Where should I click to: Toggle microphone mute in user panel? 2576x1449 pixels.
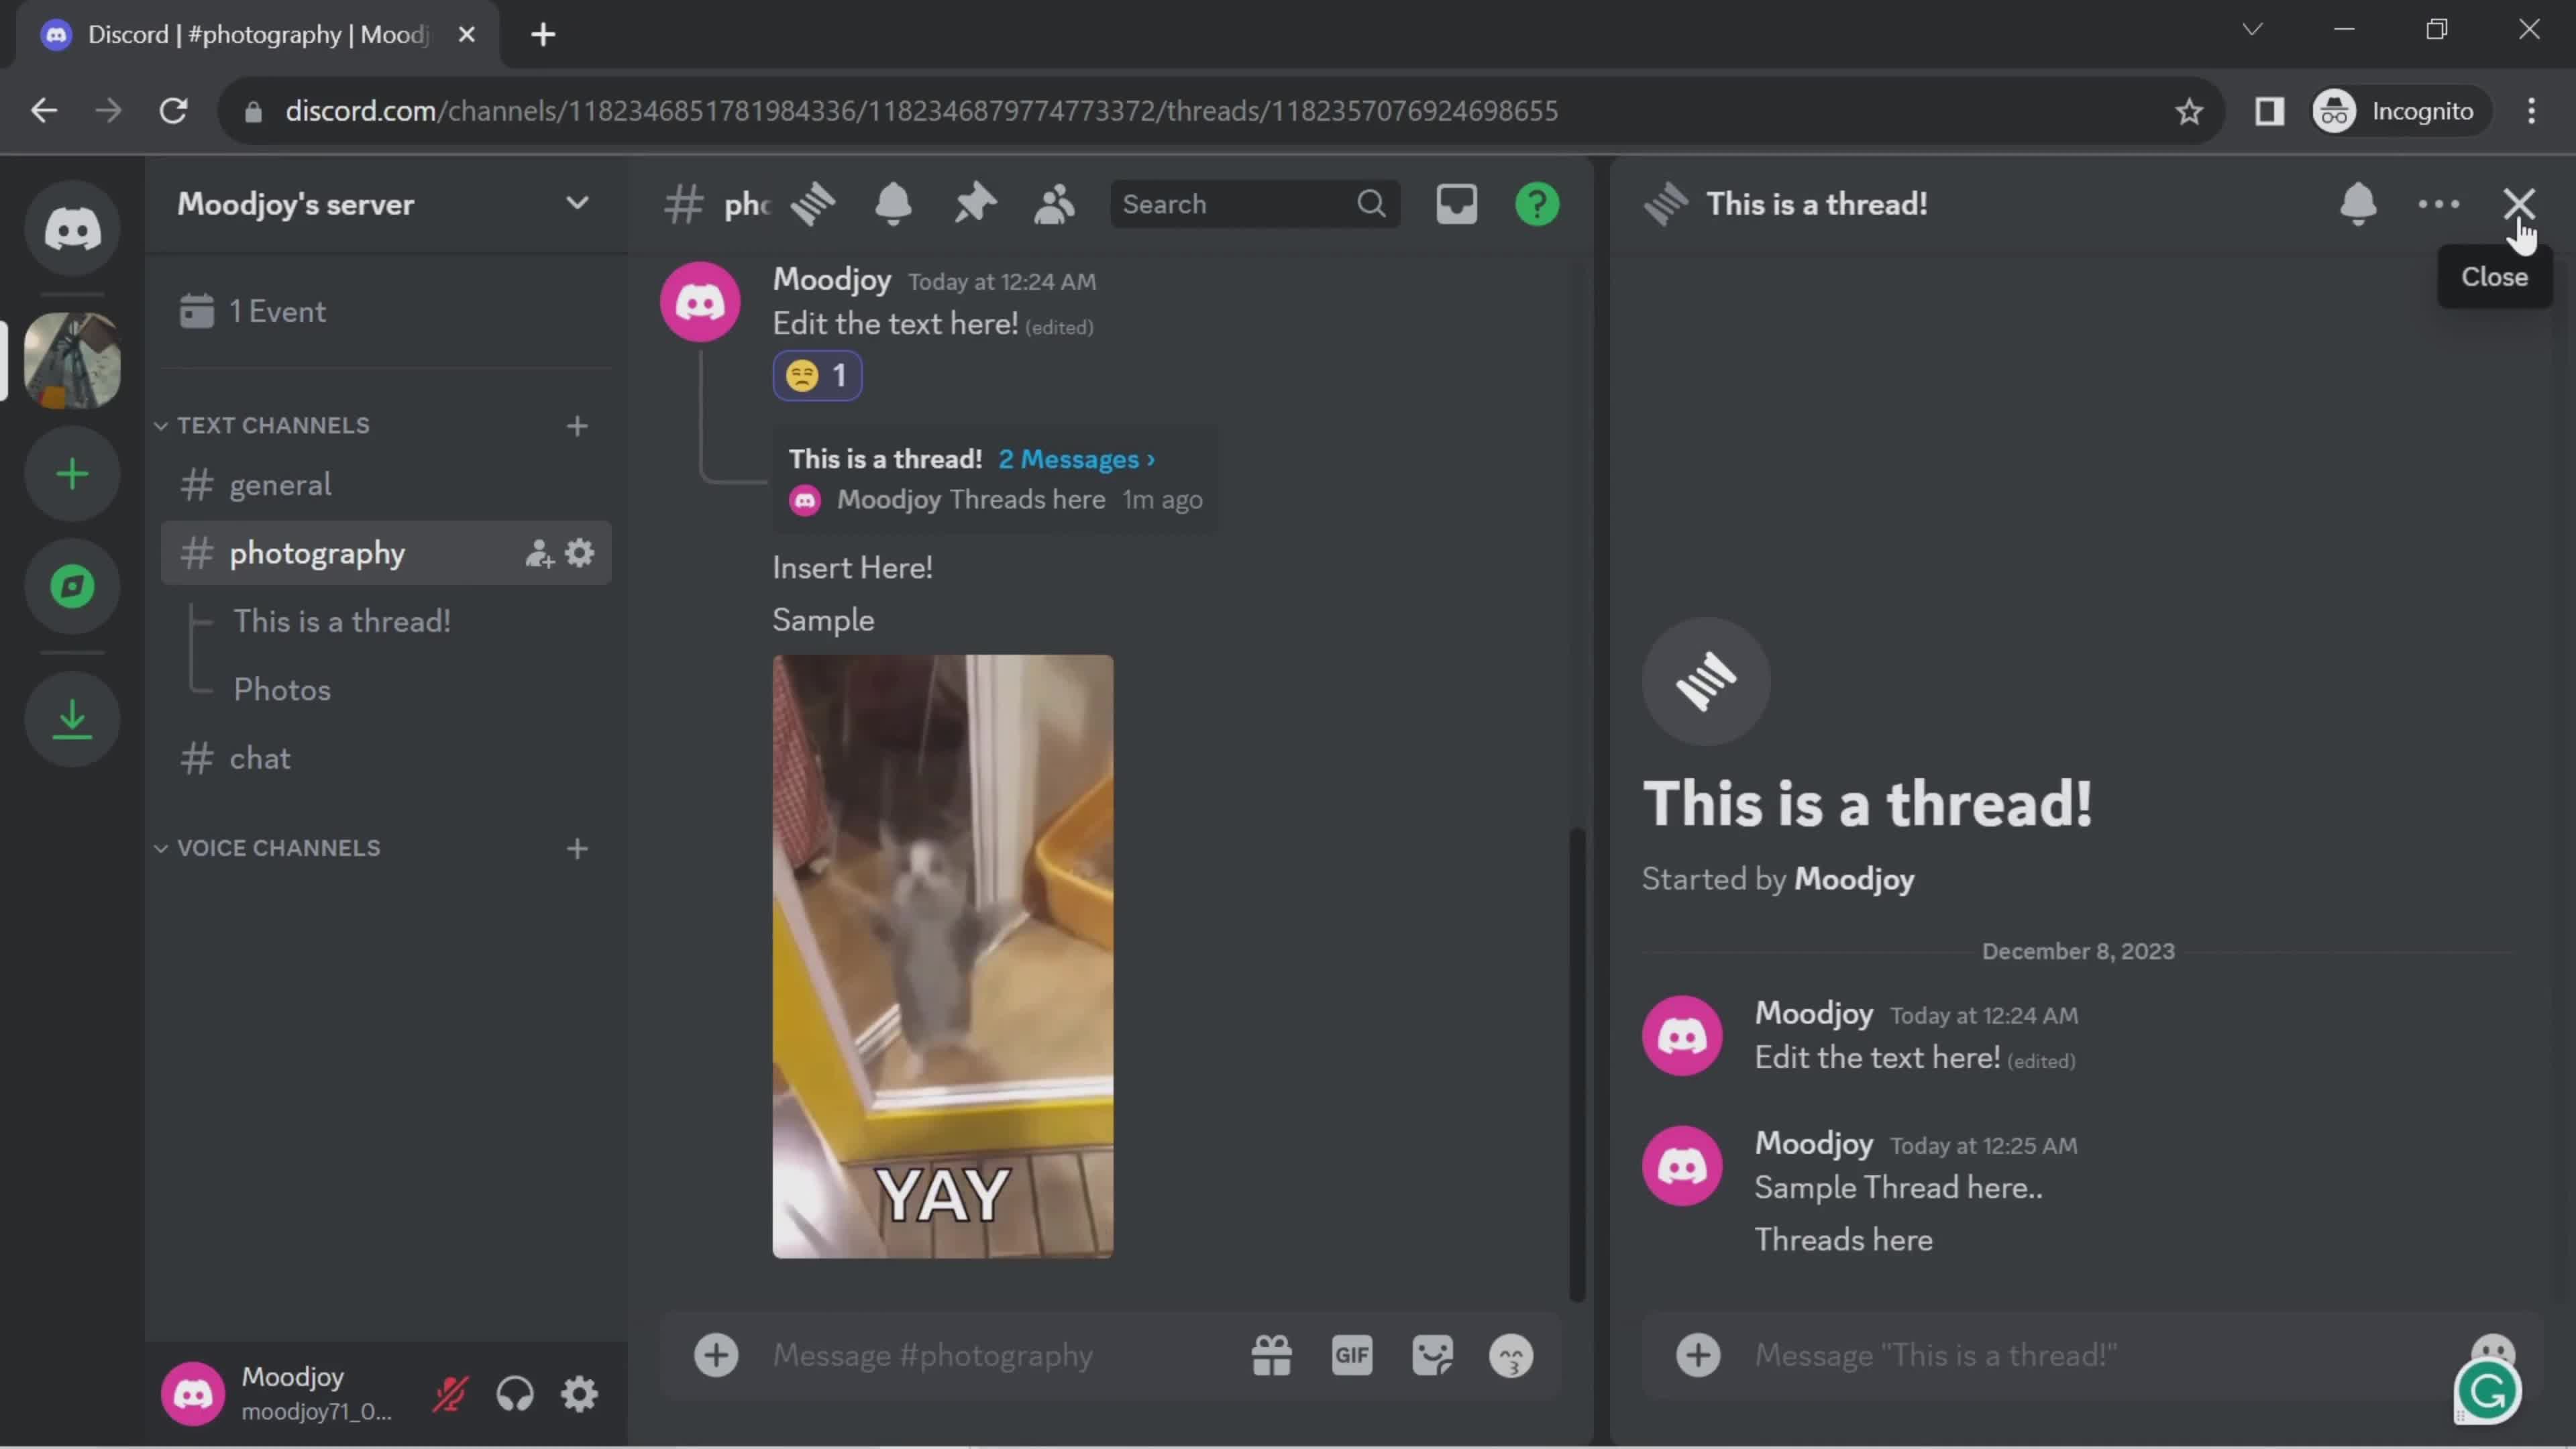450,1394
